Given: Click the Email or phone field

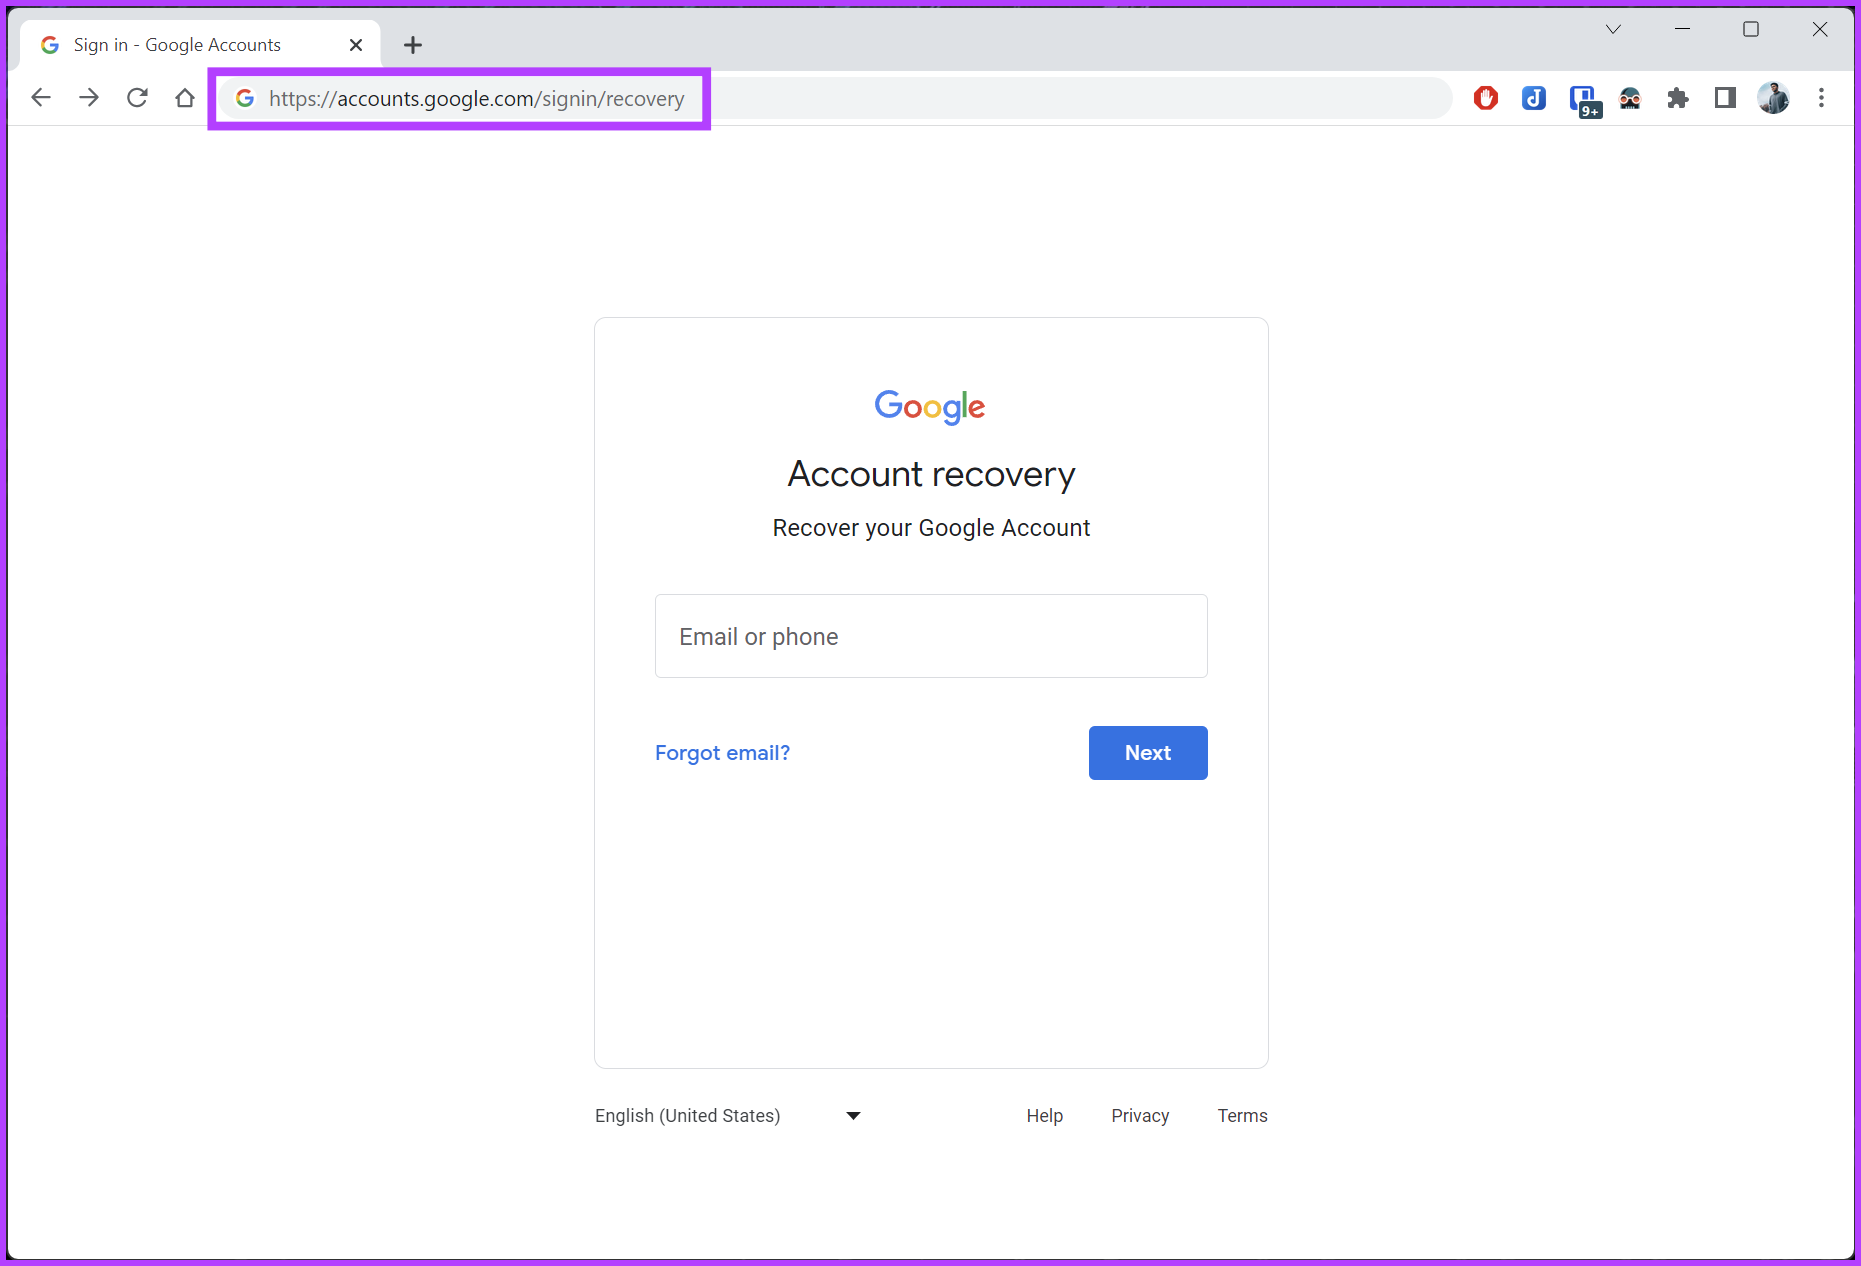Looking at the screenshot, I should coord(931,636).
